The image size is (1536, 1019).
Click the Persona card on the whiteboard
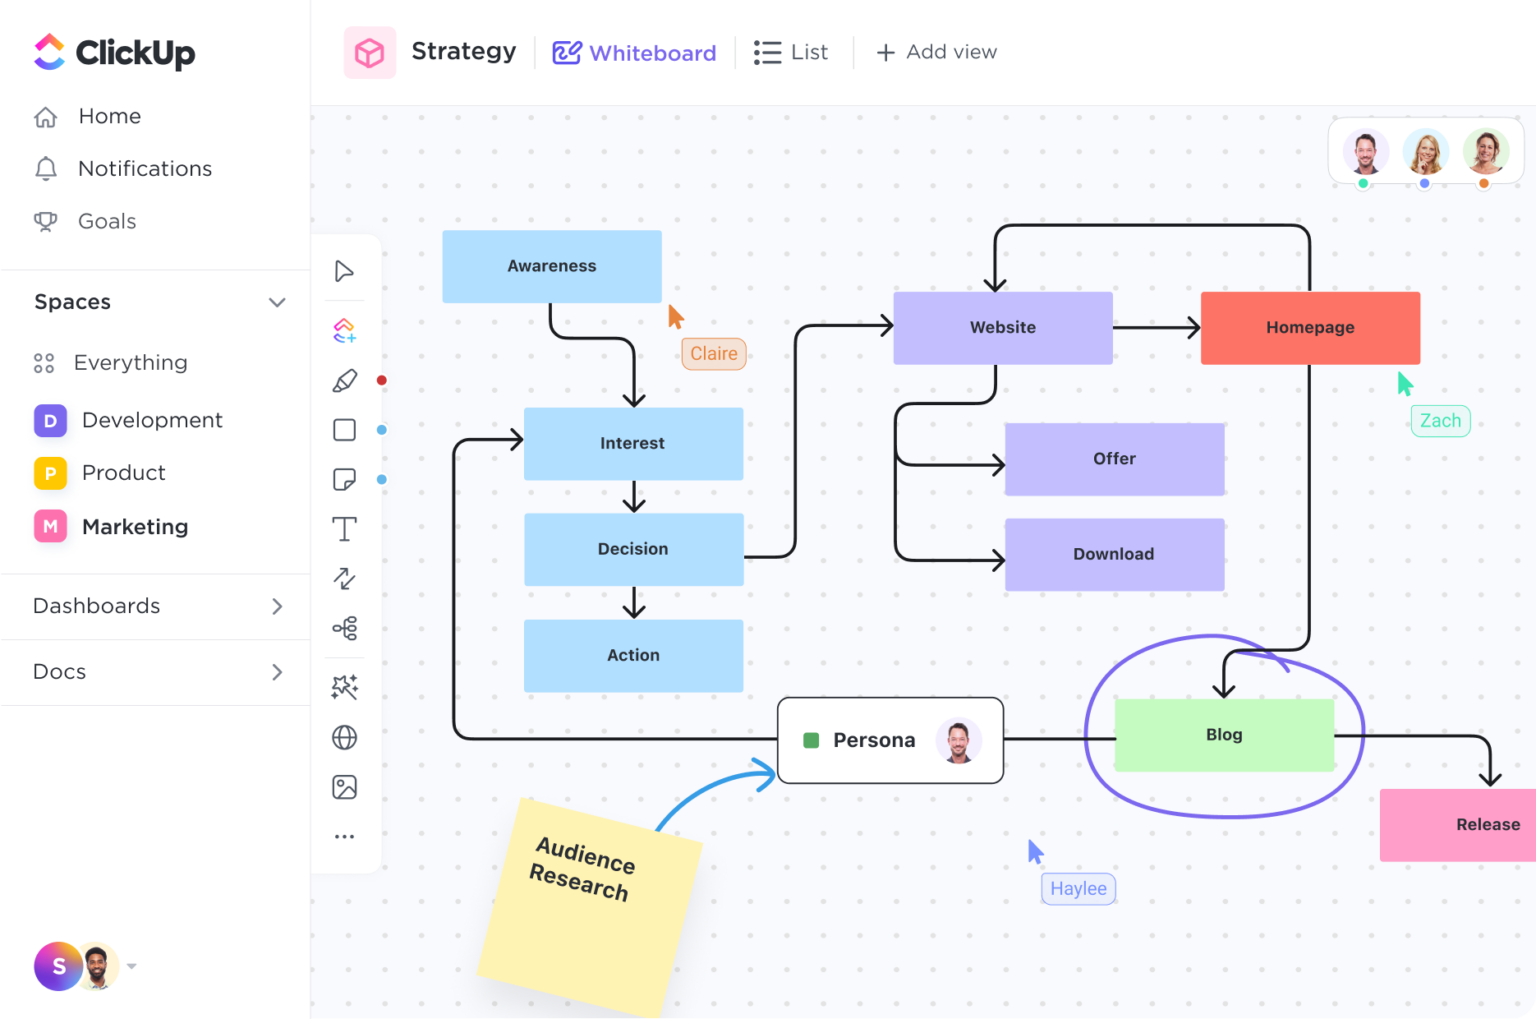click(x=889, y=740)
